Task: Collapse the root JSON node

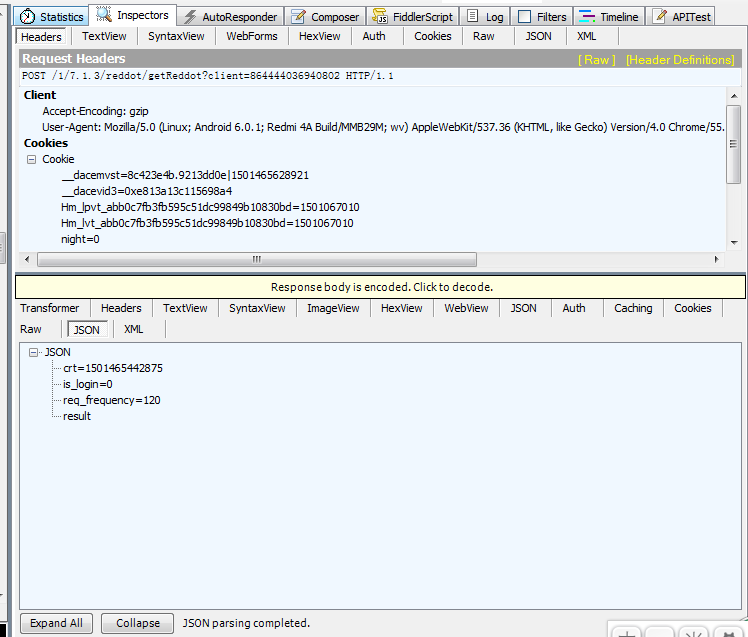Action: pyautogui.click(x=33, y=353)
